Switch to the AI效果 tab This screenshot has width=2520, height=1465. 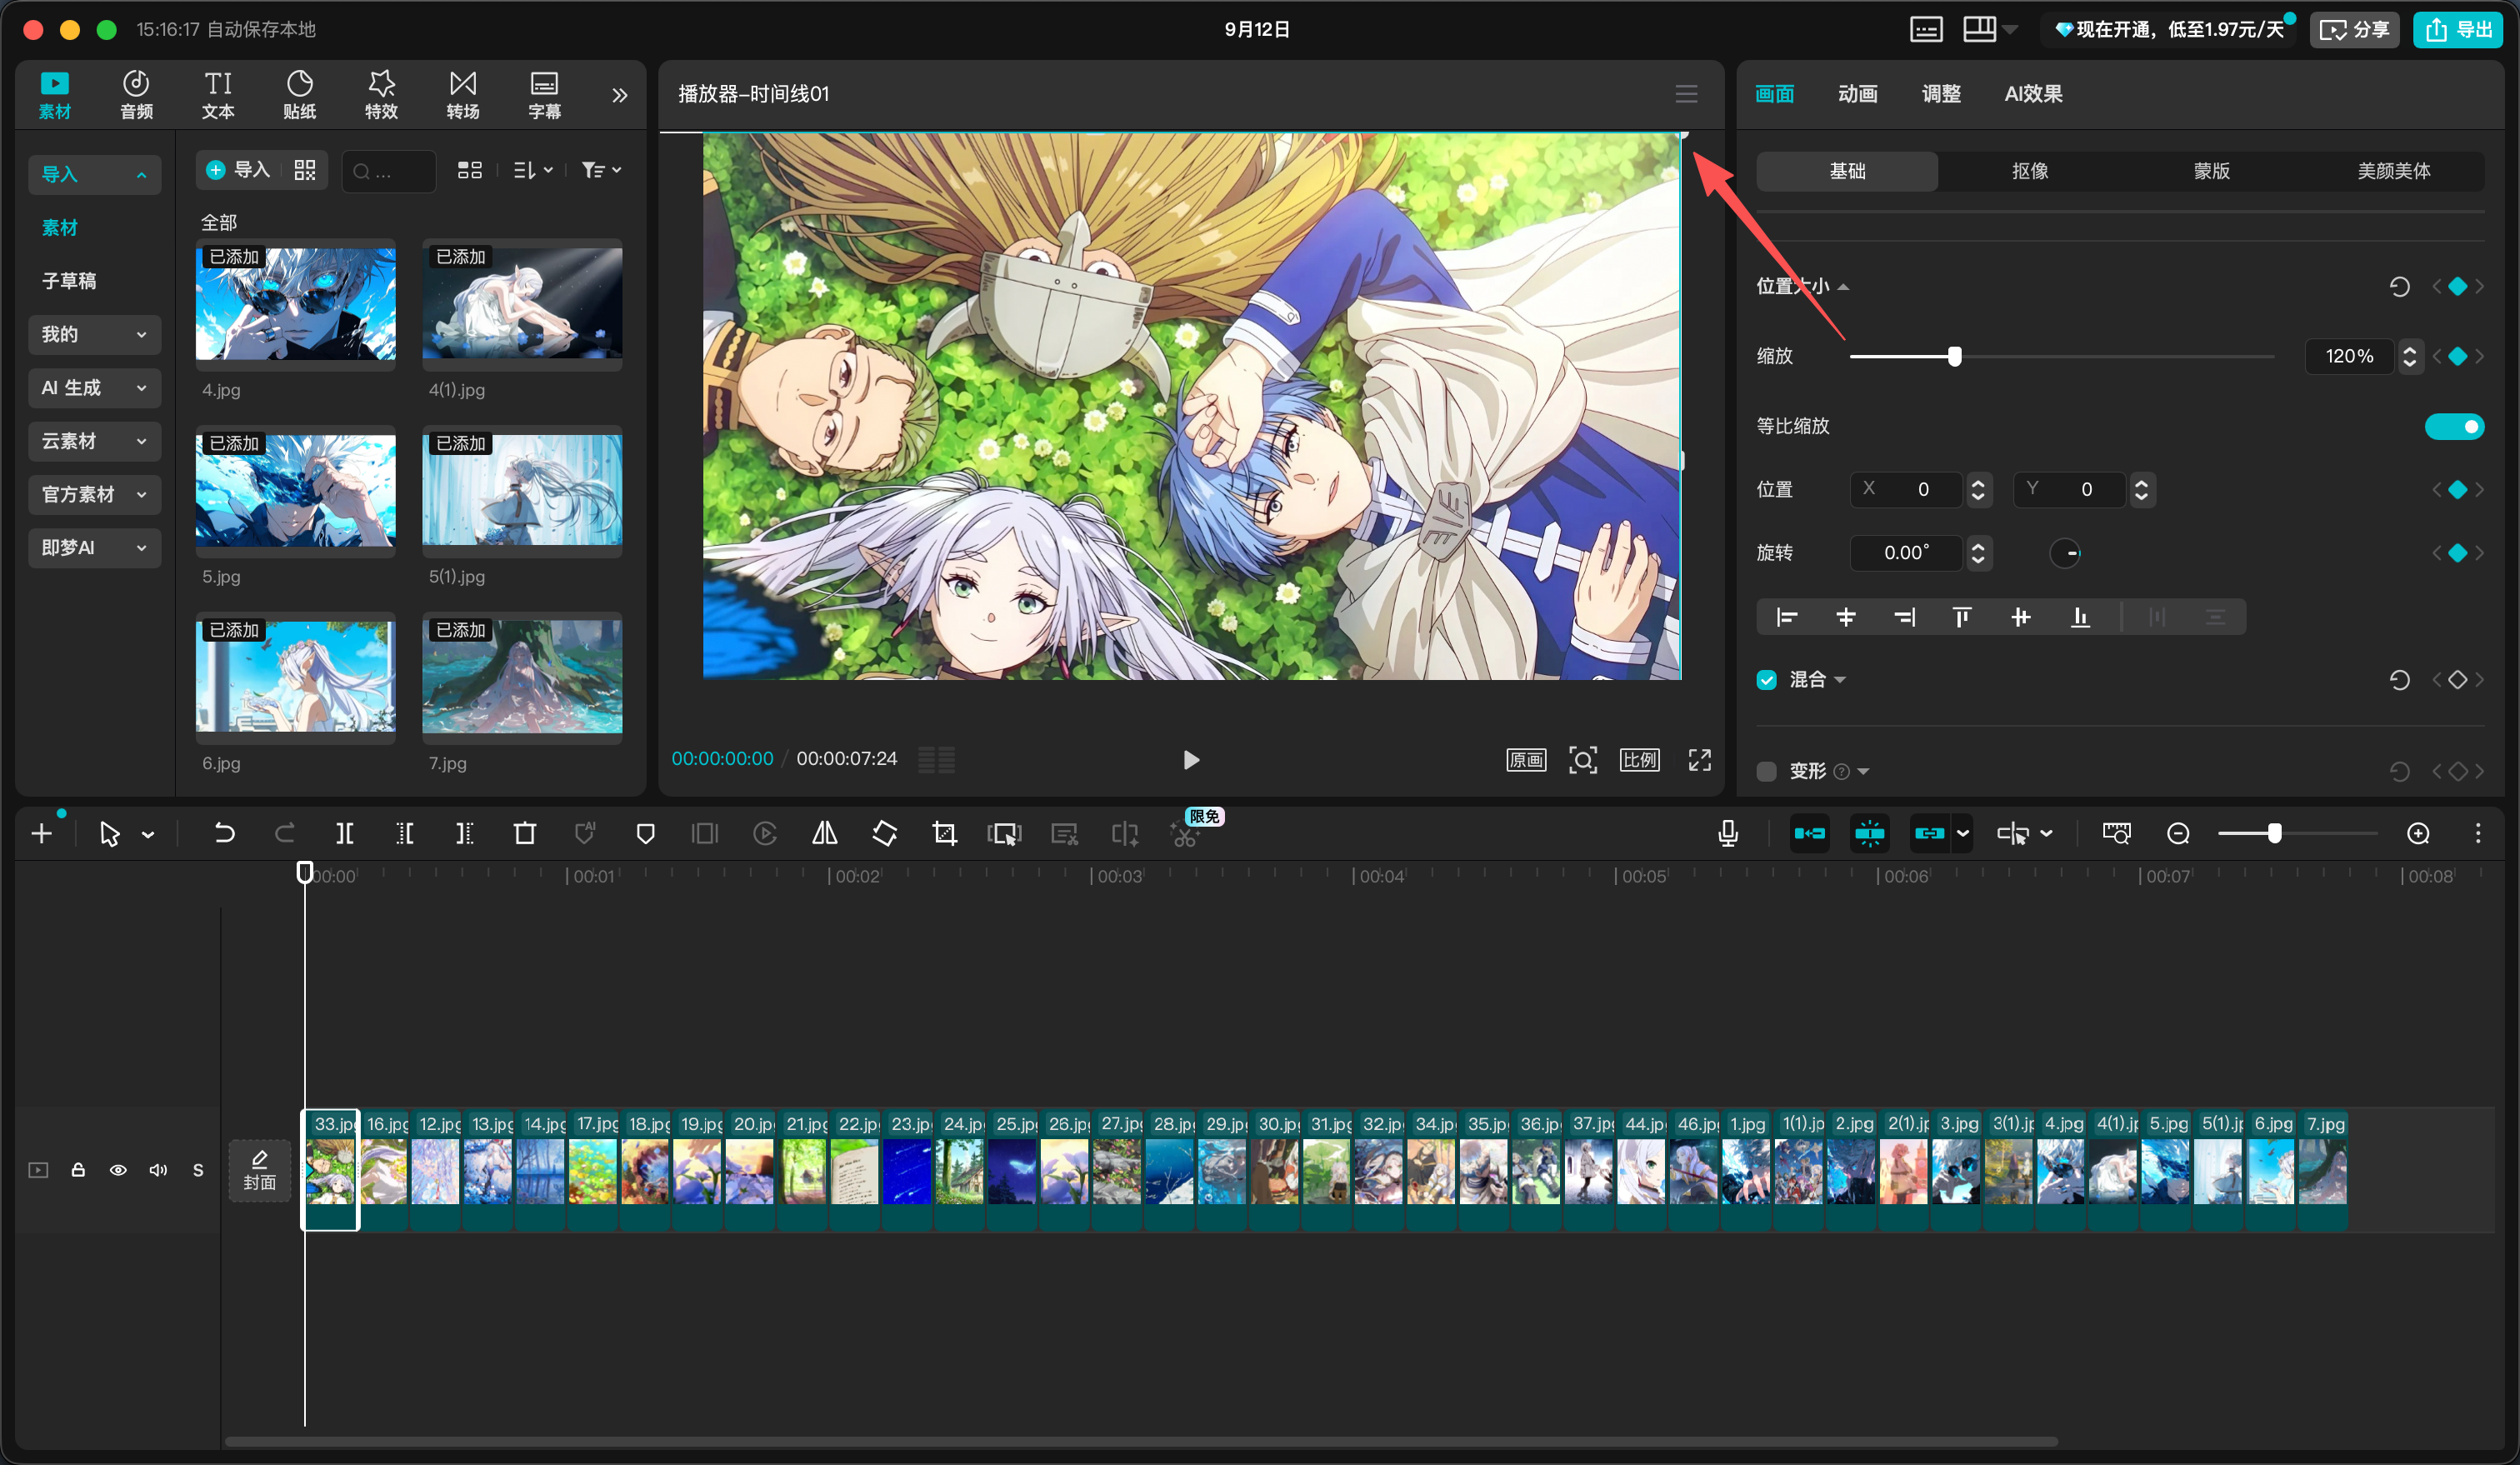tap(2033, 94)
